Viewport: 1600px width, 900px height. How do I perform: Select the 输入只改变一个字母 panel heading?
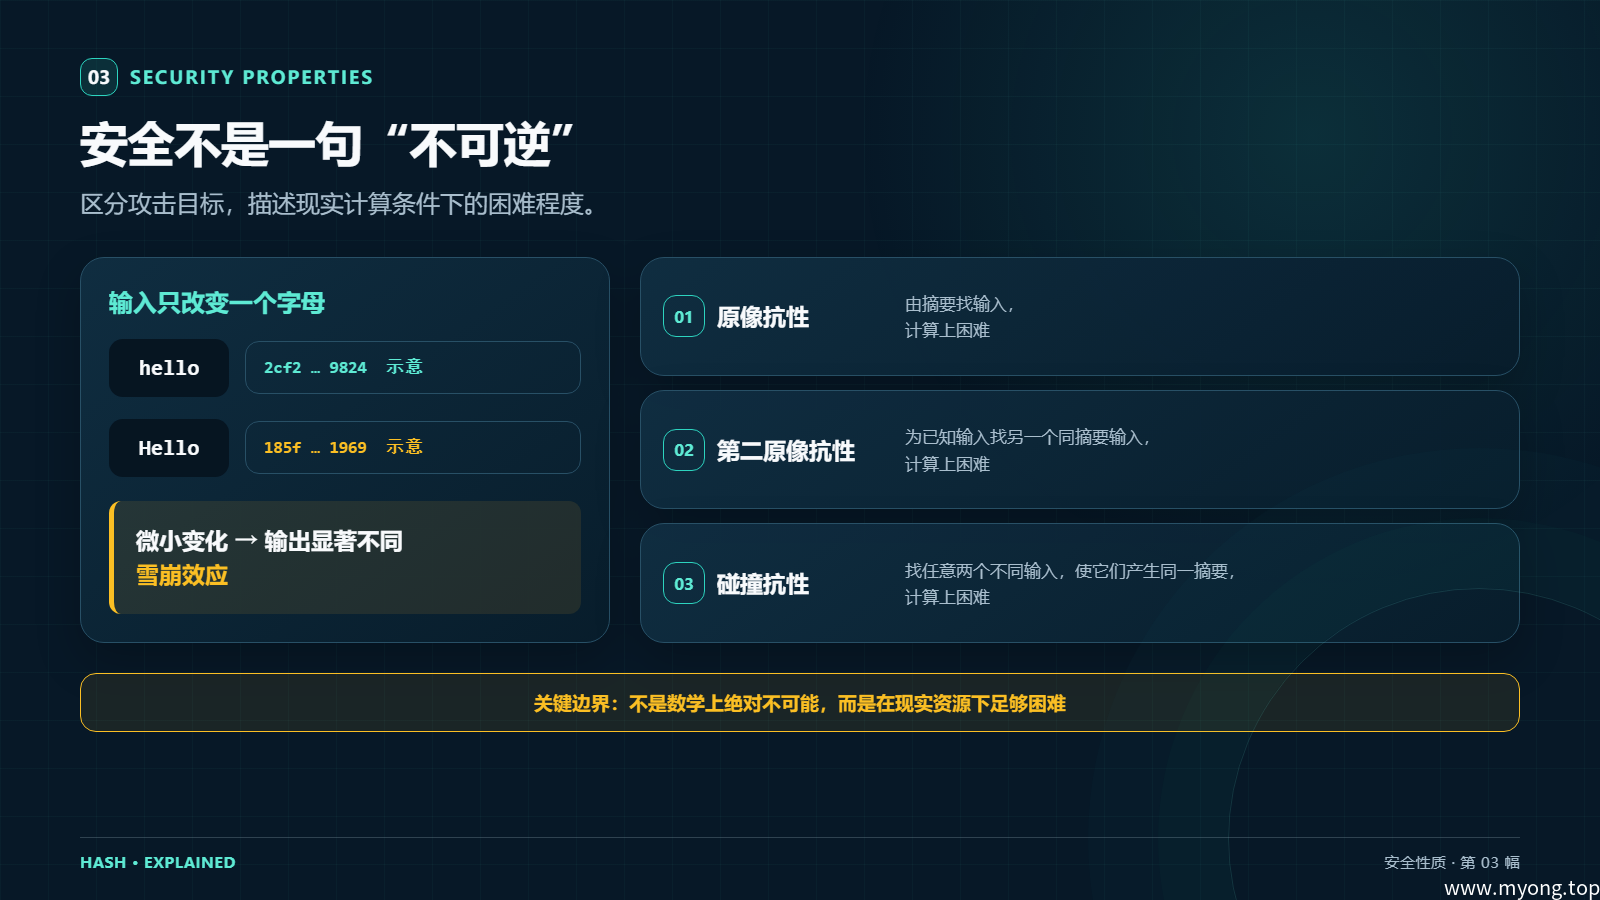(x=217, y=303)
